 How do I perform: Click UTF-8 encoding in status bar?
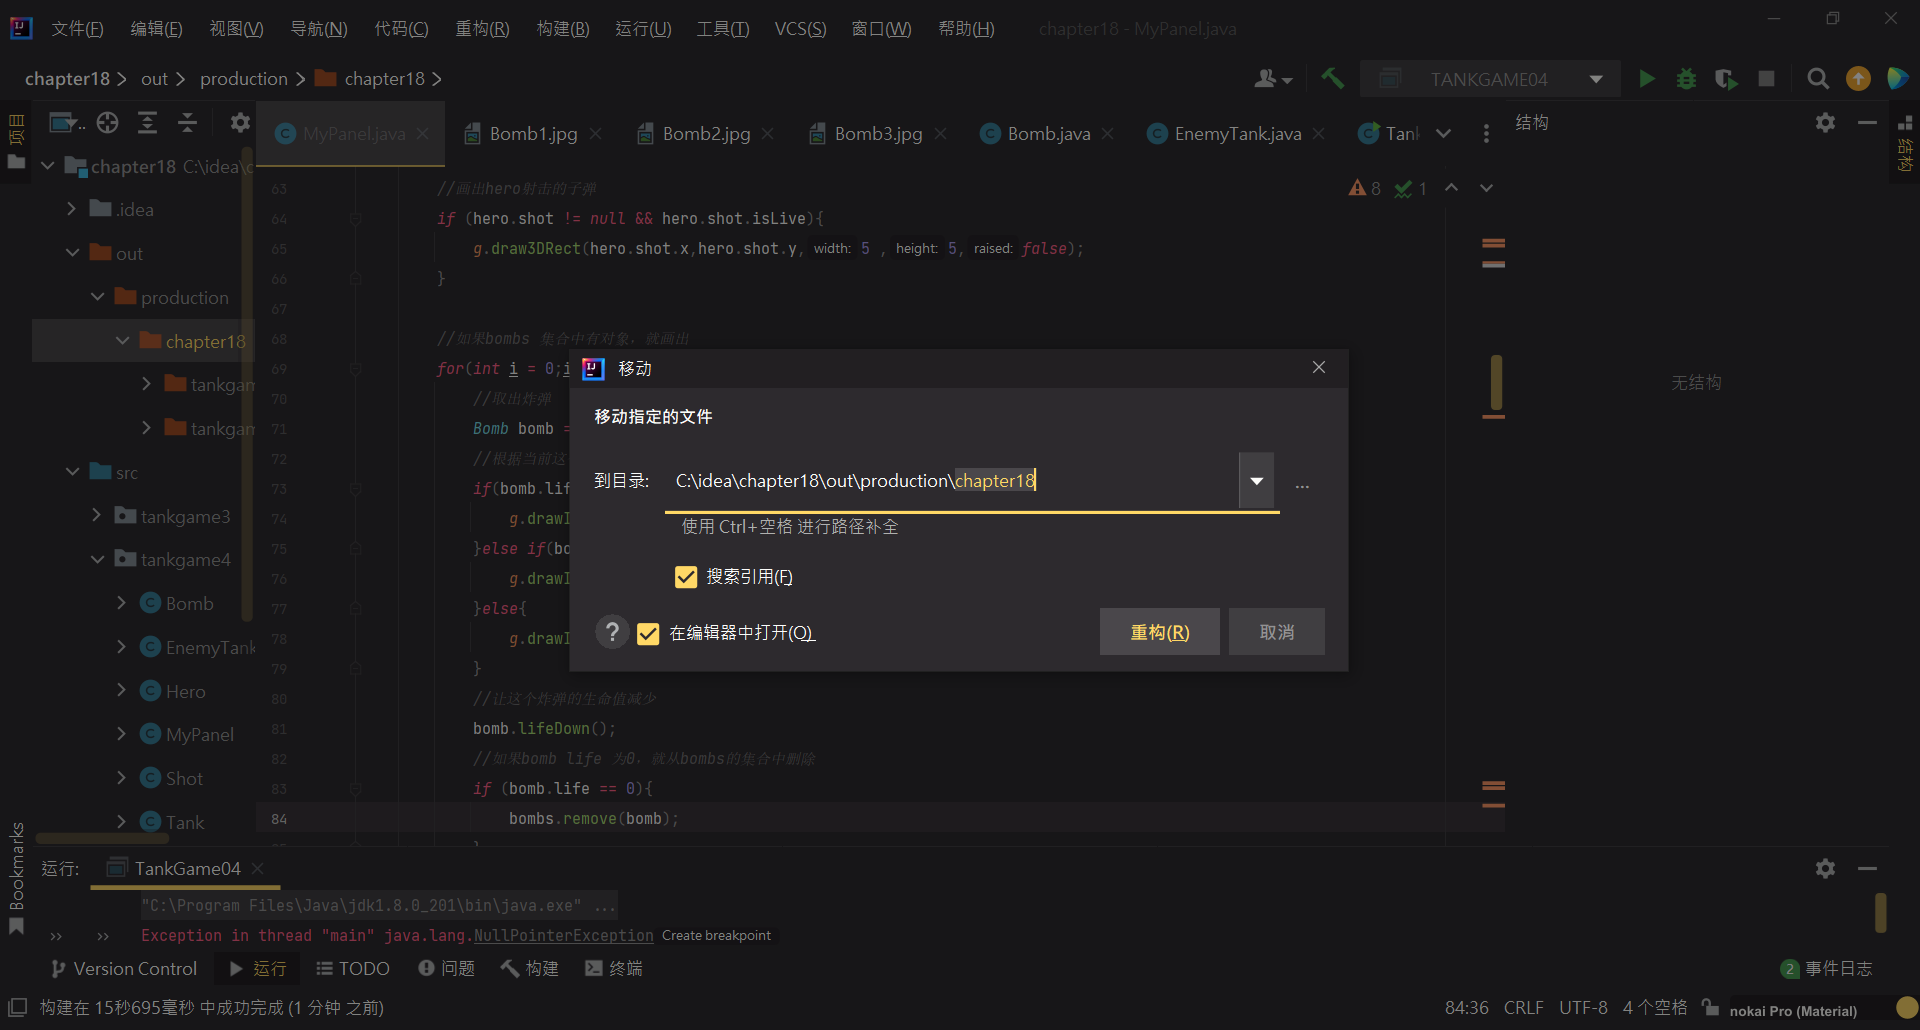pyautogui.click(x=1583, y=1007)
